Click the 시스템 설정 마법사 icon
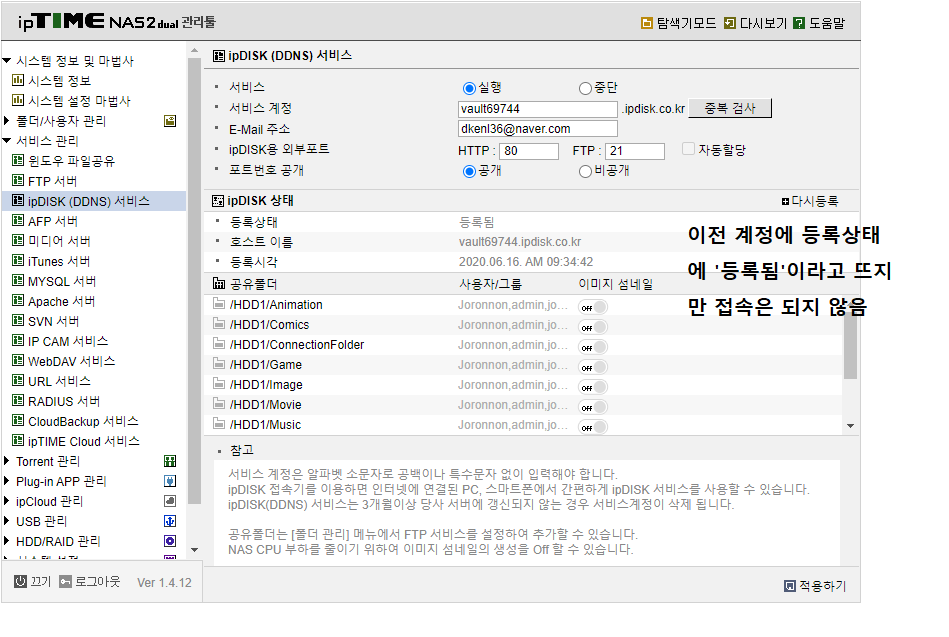The height and width of the screenshot is (637, 949). (18, 100)
